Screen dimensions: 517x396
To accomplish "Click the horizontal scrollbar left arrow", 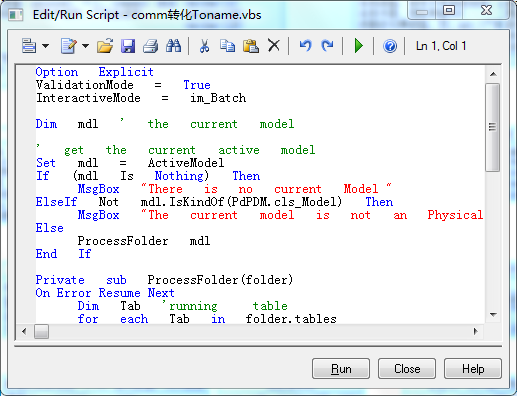I will [24, 331].
